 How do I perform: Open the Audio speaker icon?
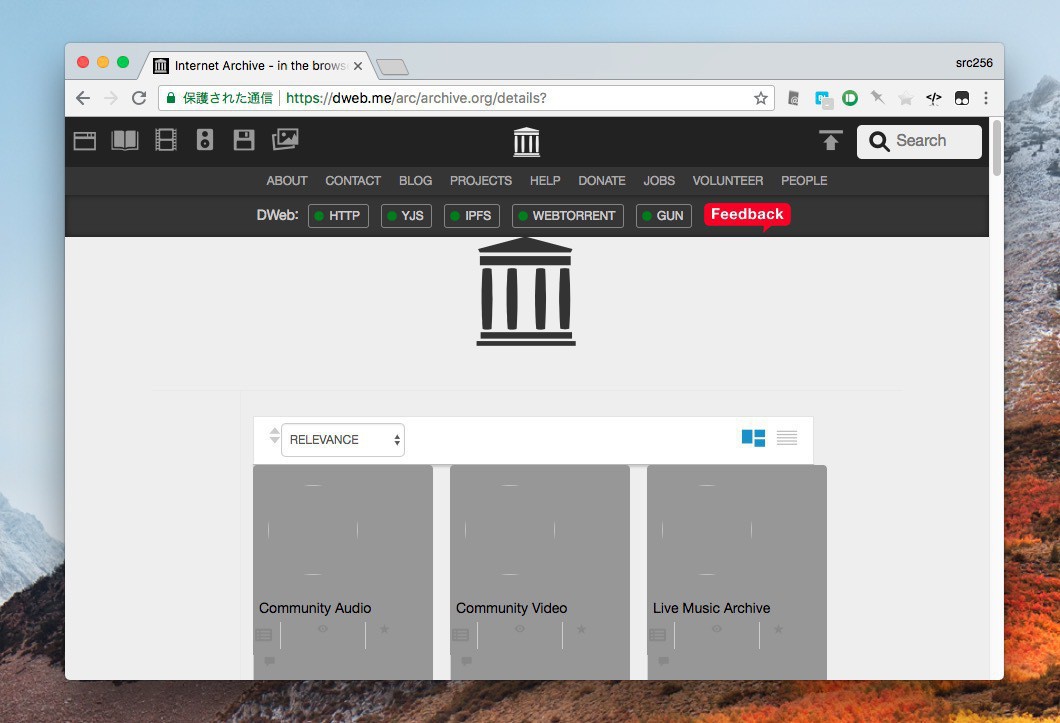coord(205,141)
